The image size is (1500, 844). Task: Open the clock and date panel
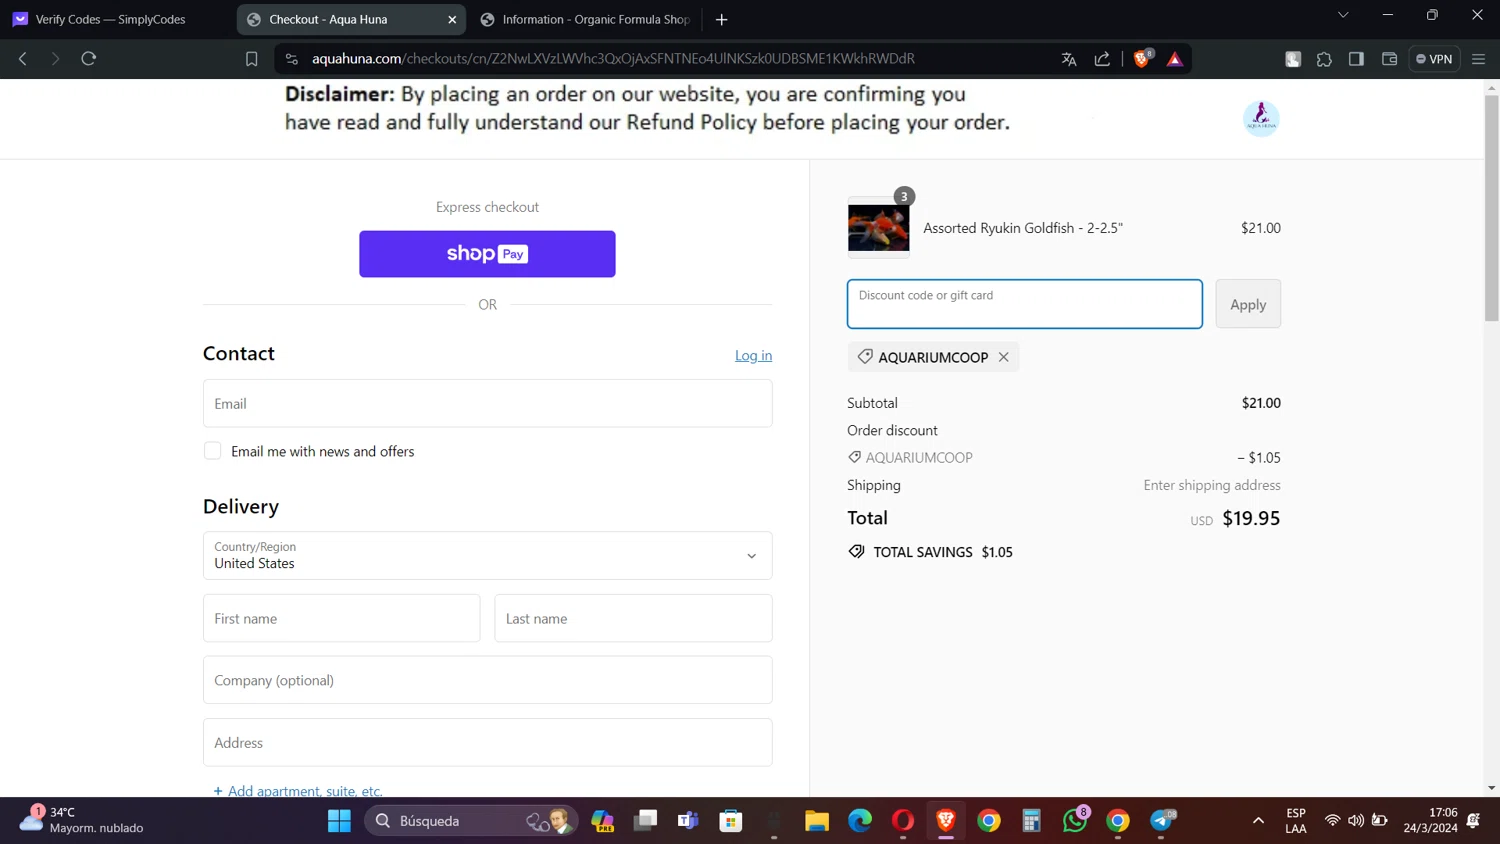(x=1431, y=821)
